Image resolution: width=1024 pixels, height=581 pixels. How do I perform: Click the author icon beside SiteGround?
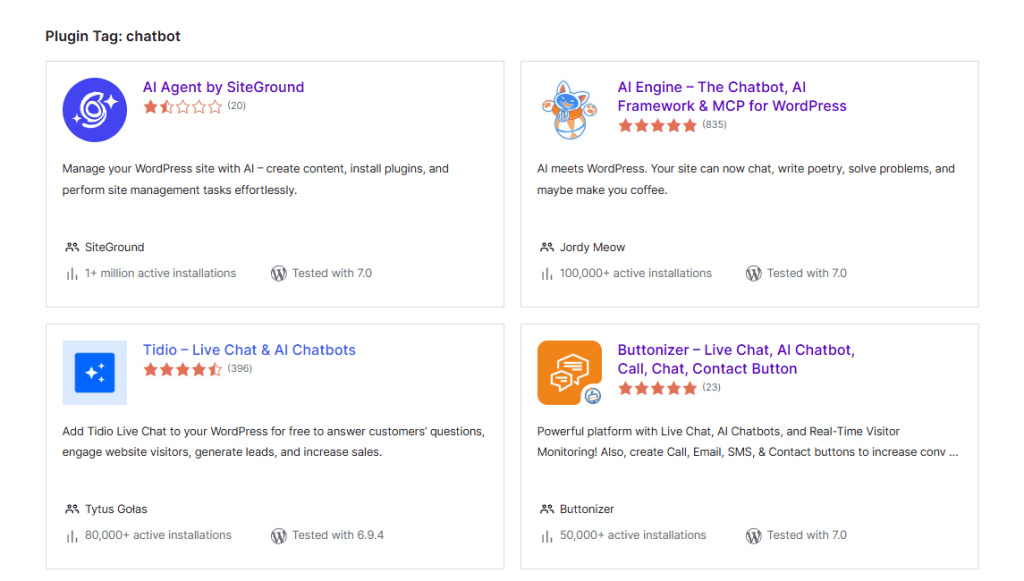(x=72, y=247)
